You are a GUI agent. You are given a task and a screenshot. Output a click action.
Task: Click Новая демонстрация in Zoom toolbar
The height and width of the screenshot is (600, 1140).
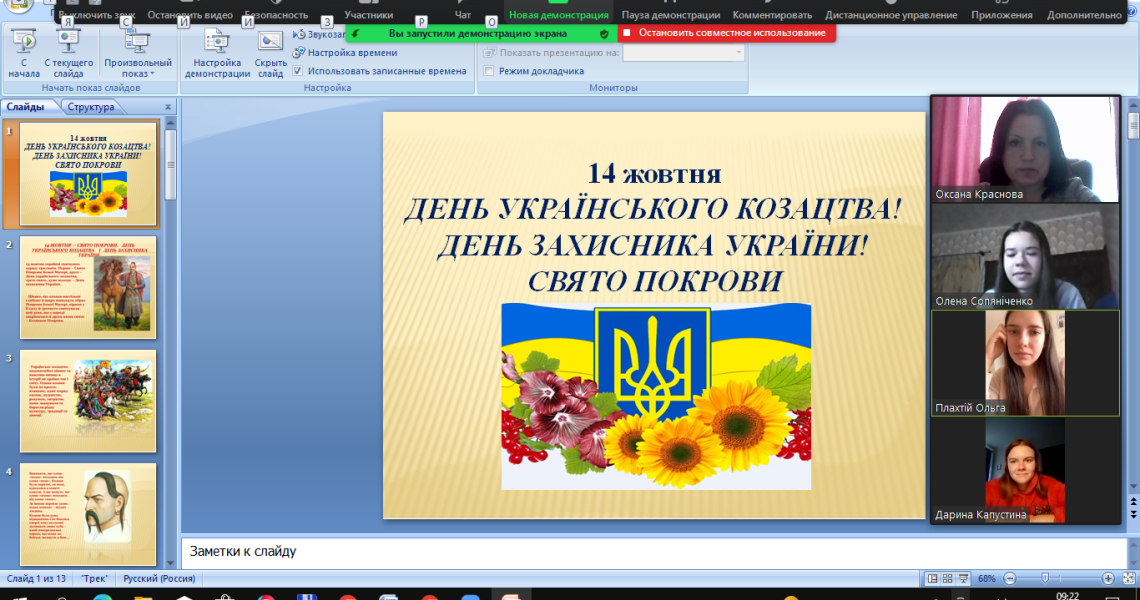(x=558, y=13)
